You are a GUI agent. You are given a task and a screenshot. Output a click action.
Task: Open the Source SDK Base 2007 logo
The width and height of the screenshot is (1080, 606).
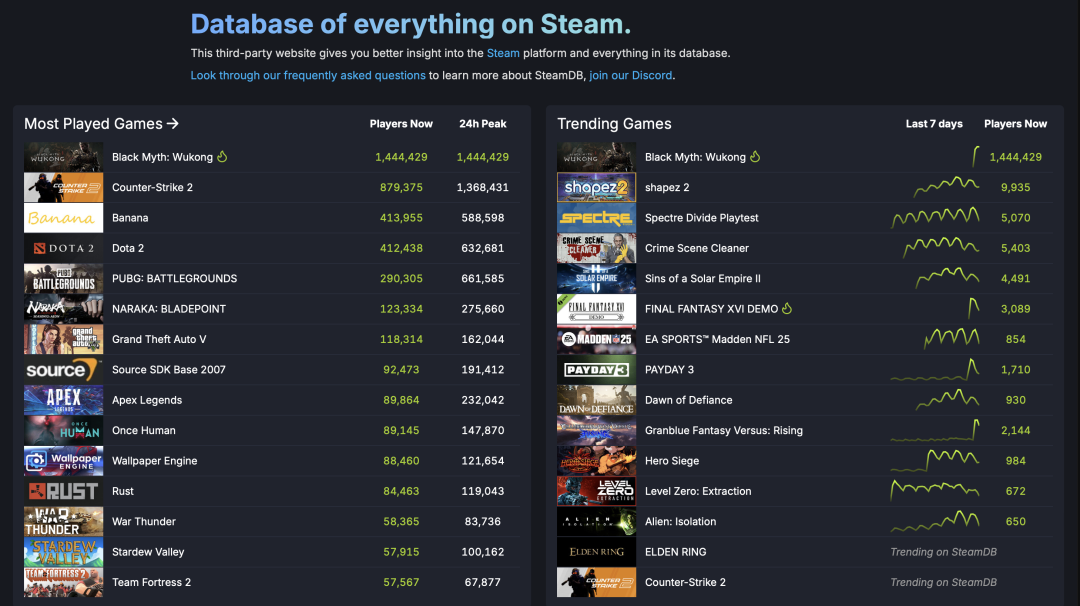63,369
